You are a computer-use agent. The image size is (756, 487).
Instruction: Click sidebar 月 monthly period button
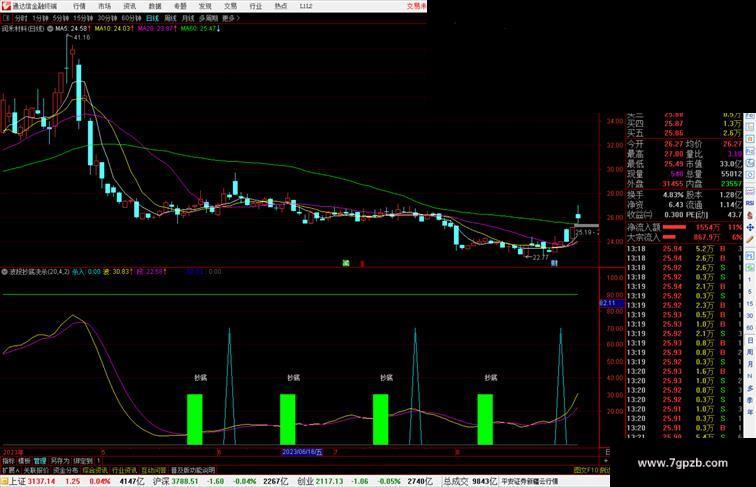coord(750,365)
